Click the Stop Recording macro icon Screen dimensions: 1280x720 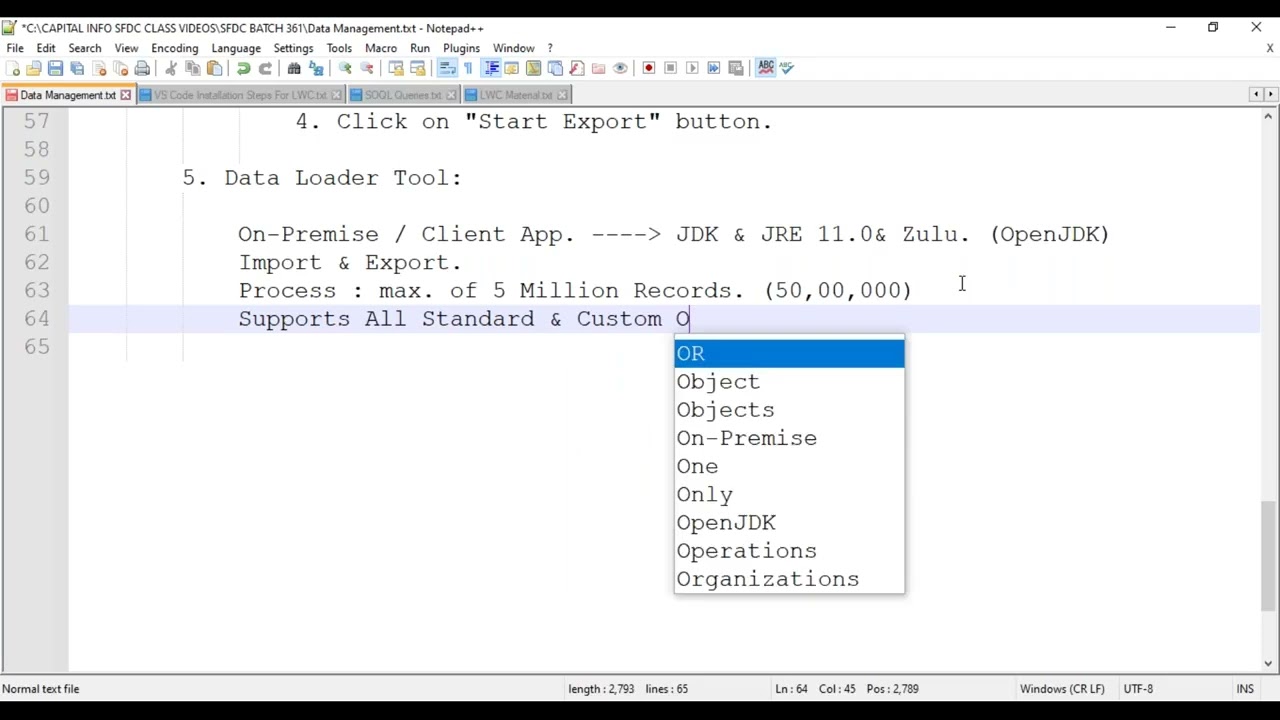point(670,68)
